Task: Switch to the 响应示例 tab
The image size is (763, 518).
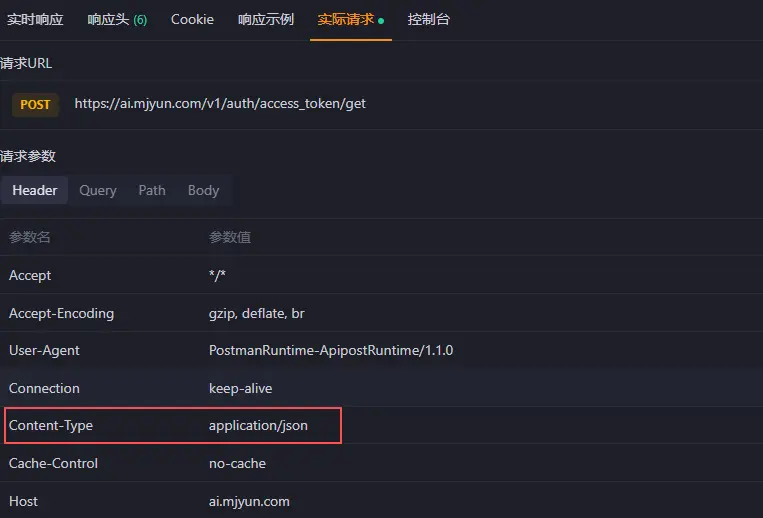Action: point(266,19)
